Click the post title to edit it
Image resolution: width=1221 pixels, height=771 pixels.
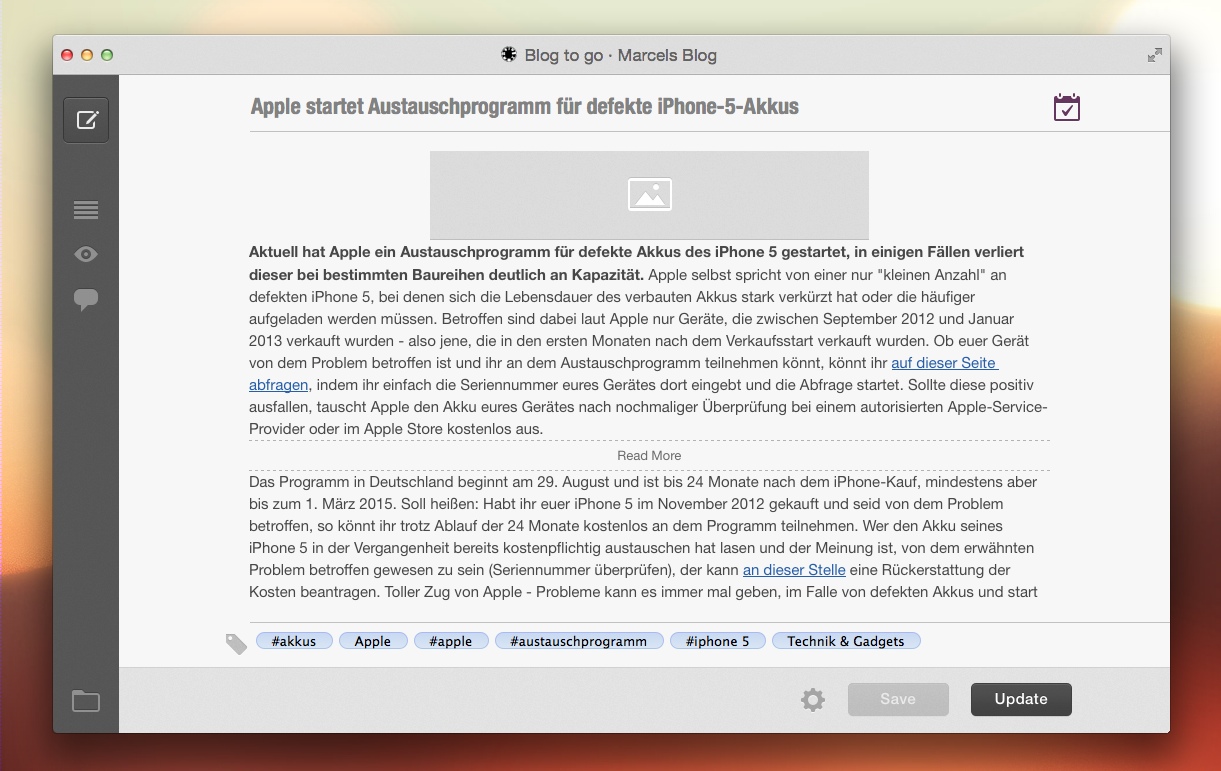(x=525, y=106)
